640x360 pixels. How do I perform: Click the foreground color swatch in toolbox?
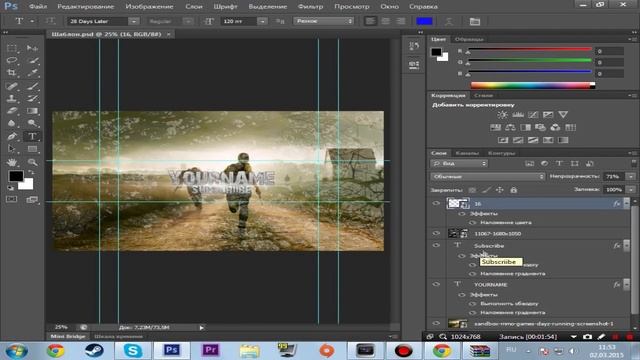coord(16,176)
